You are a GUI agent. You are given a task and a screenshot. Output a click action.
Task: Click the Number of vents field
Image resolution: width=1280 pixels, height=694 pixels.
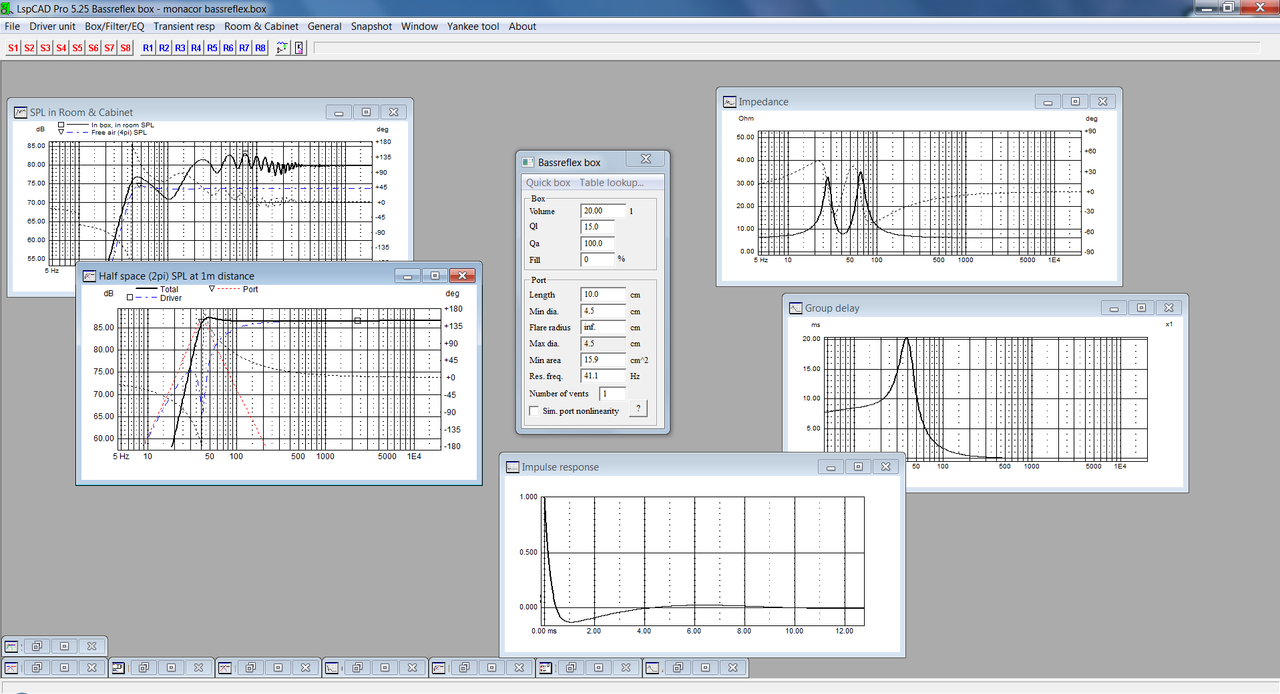(613, 394)
